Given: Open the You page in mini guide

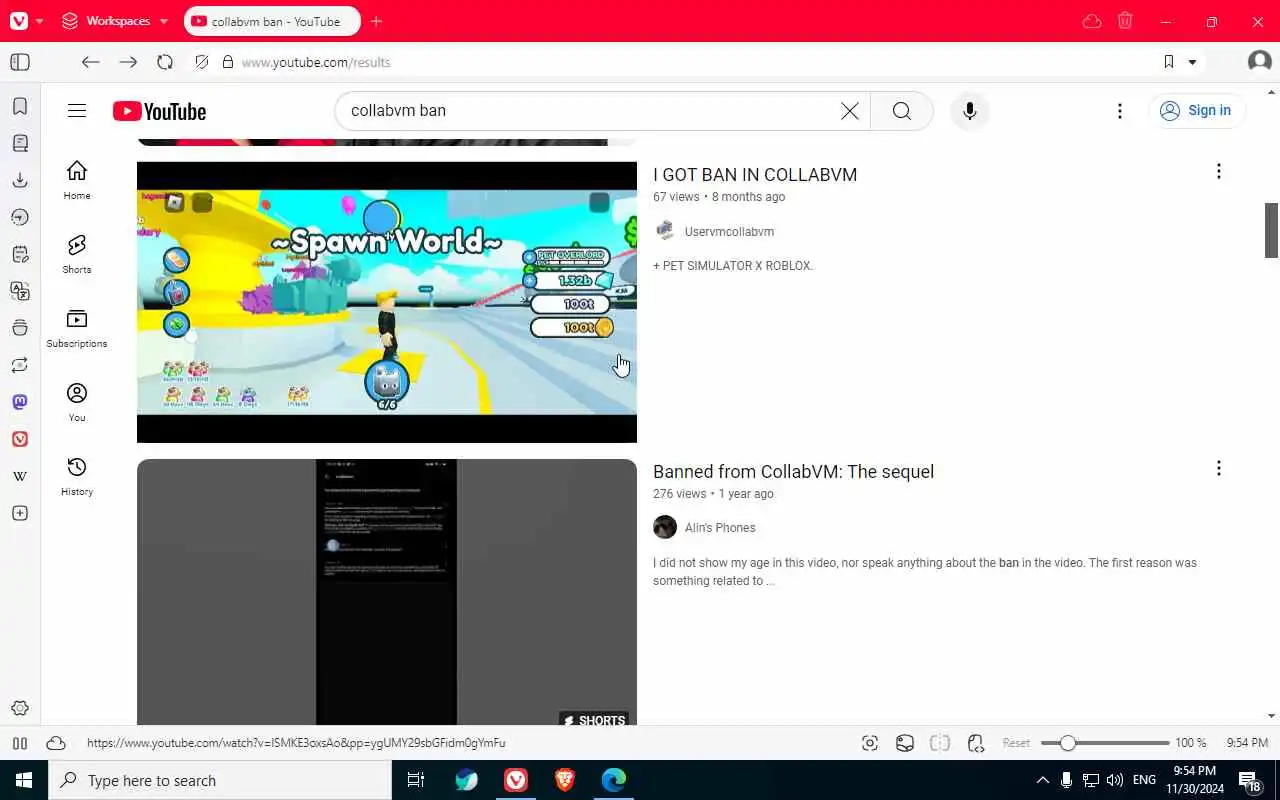Looking at the screenshot, I should click(x=77, y=403).
